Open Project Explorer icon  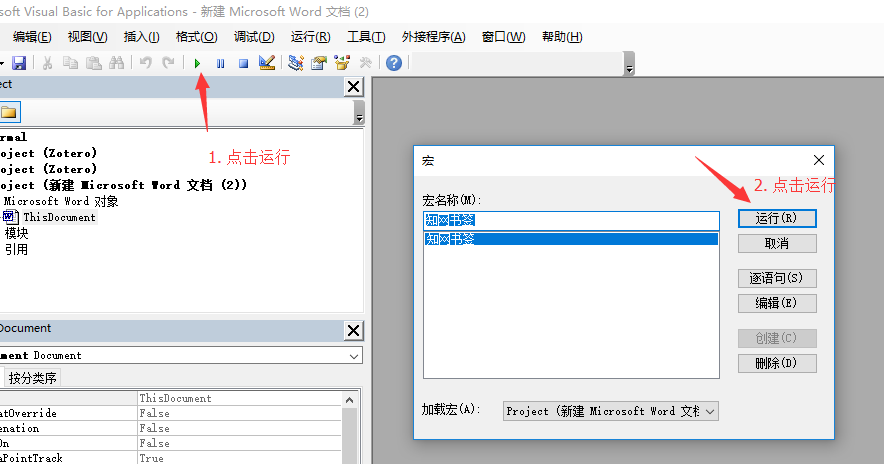295,63
